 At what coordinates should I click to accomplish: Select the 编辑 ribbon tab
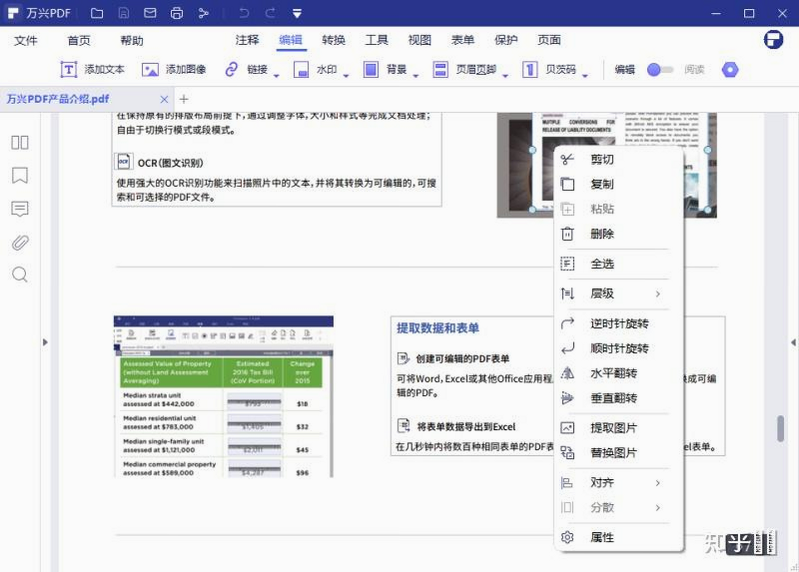[x=291, y=40]
